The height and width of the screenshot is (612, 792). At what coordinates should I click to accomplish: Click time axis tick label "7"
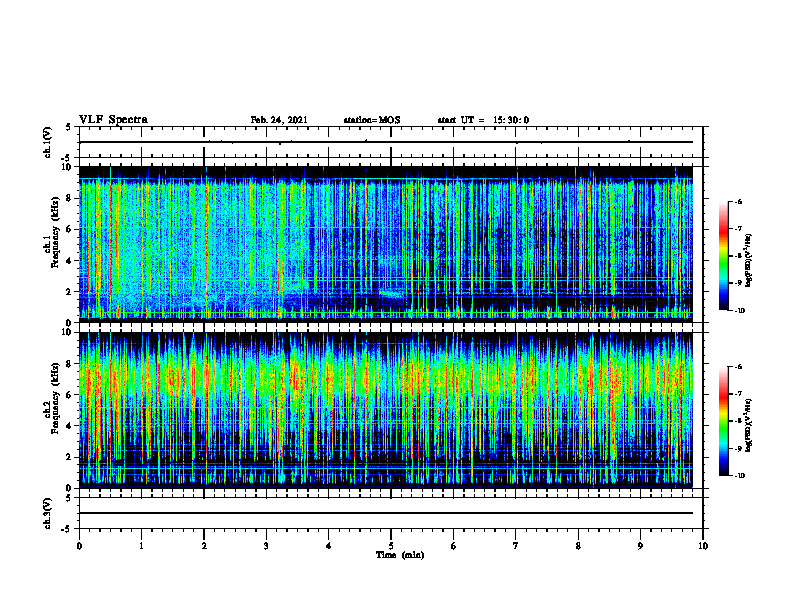coord(516,546)
